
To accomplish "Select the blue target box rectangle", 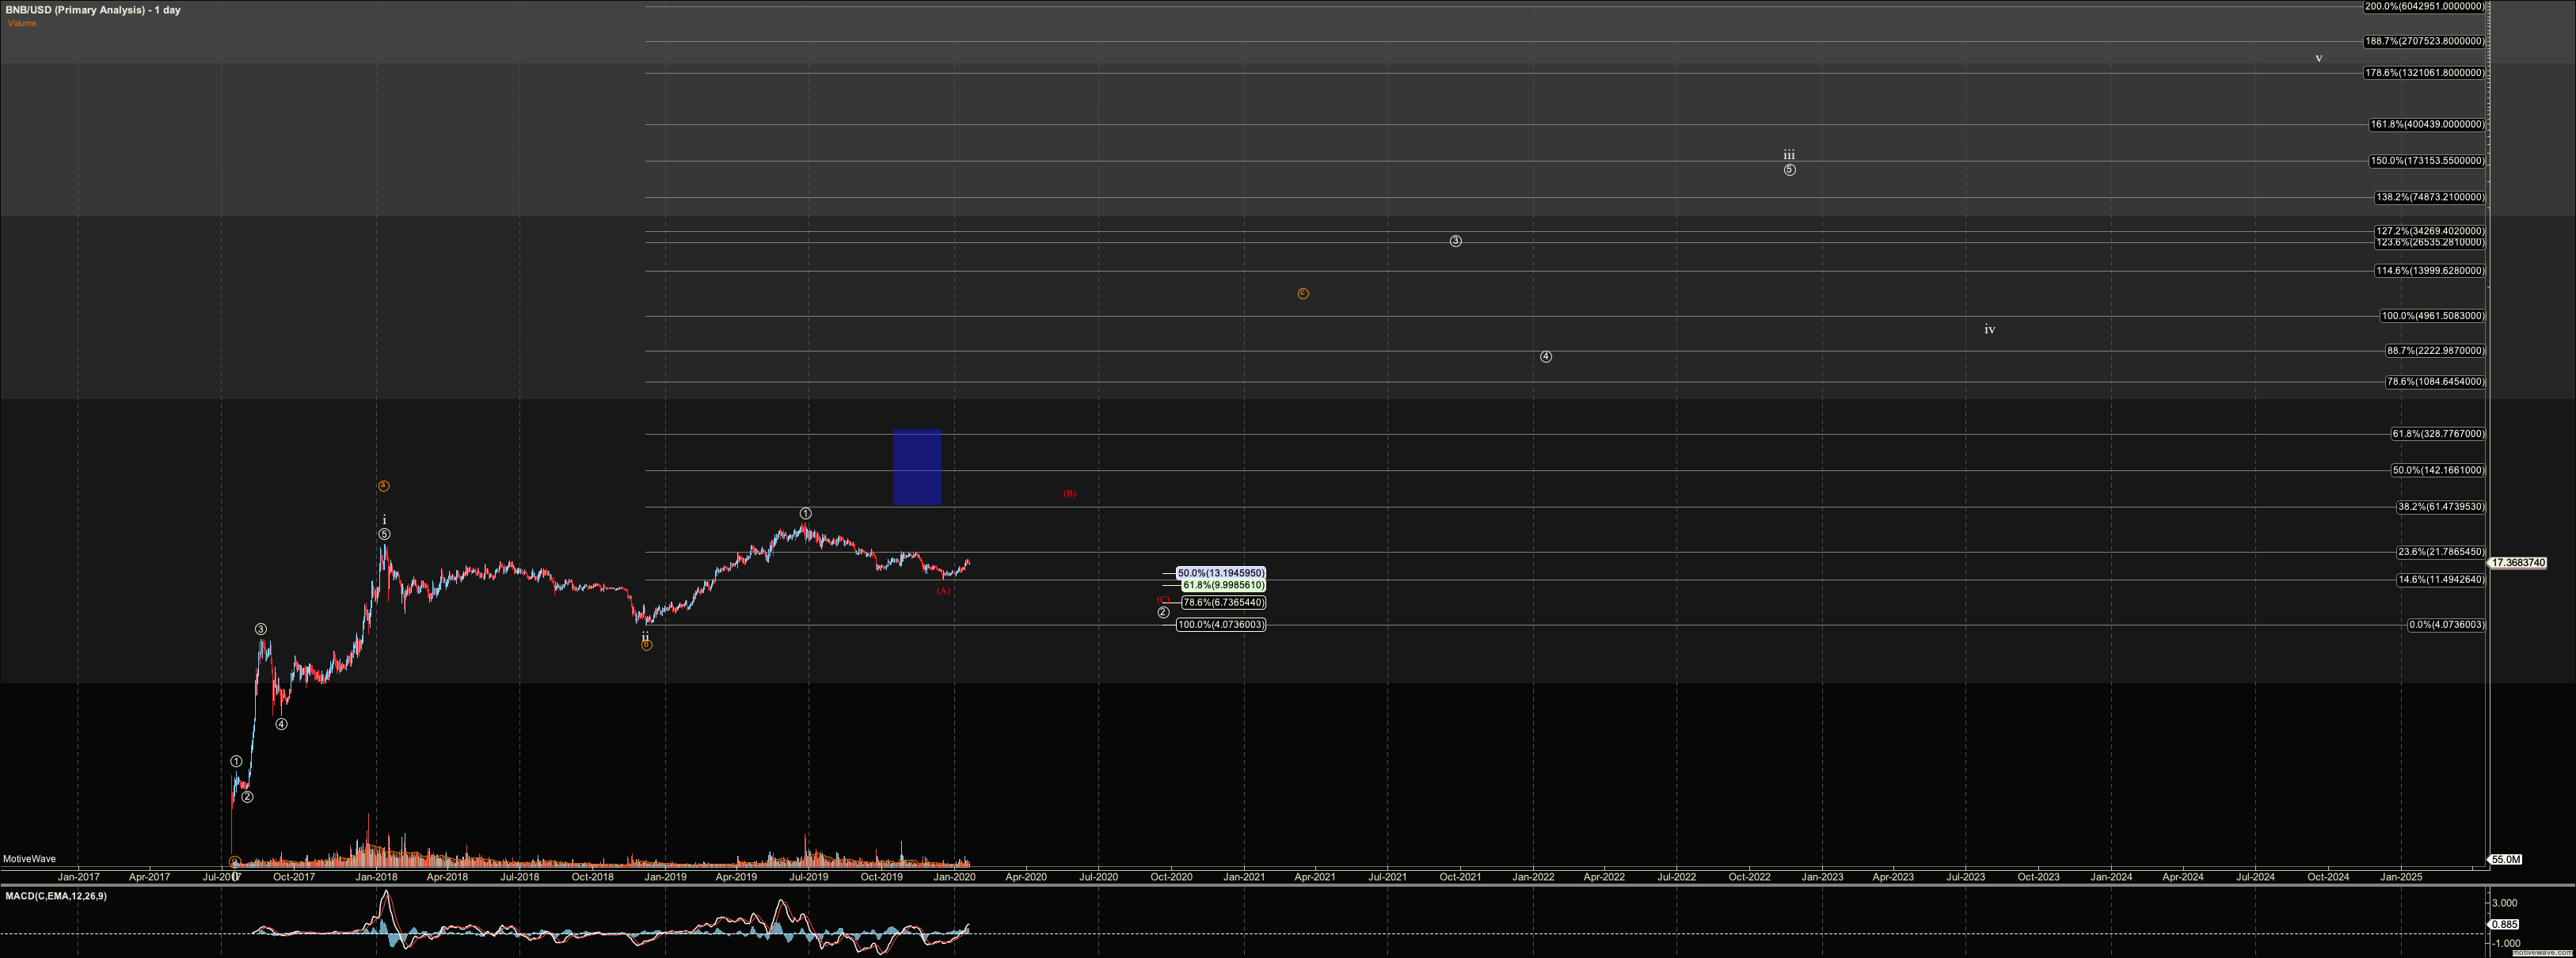I will point(917,468).
